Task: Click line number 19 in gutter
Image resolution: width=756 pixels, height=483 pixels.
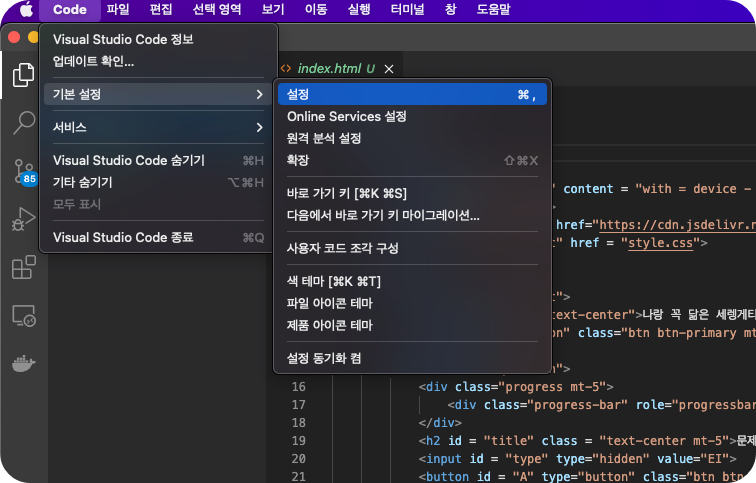Action: pyautogui.click(x=298, y=441)
